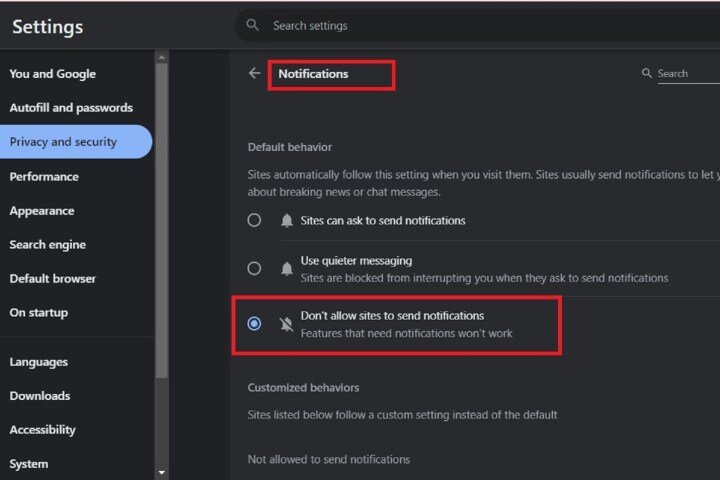Open the You and Google section
This screenshot has height=480, width=720.
(x=52, y=74)
